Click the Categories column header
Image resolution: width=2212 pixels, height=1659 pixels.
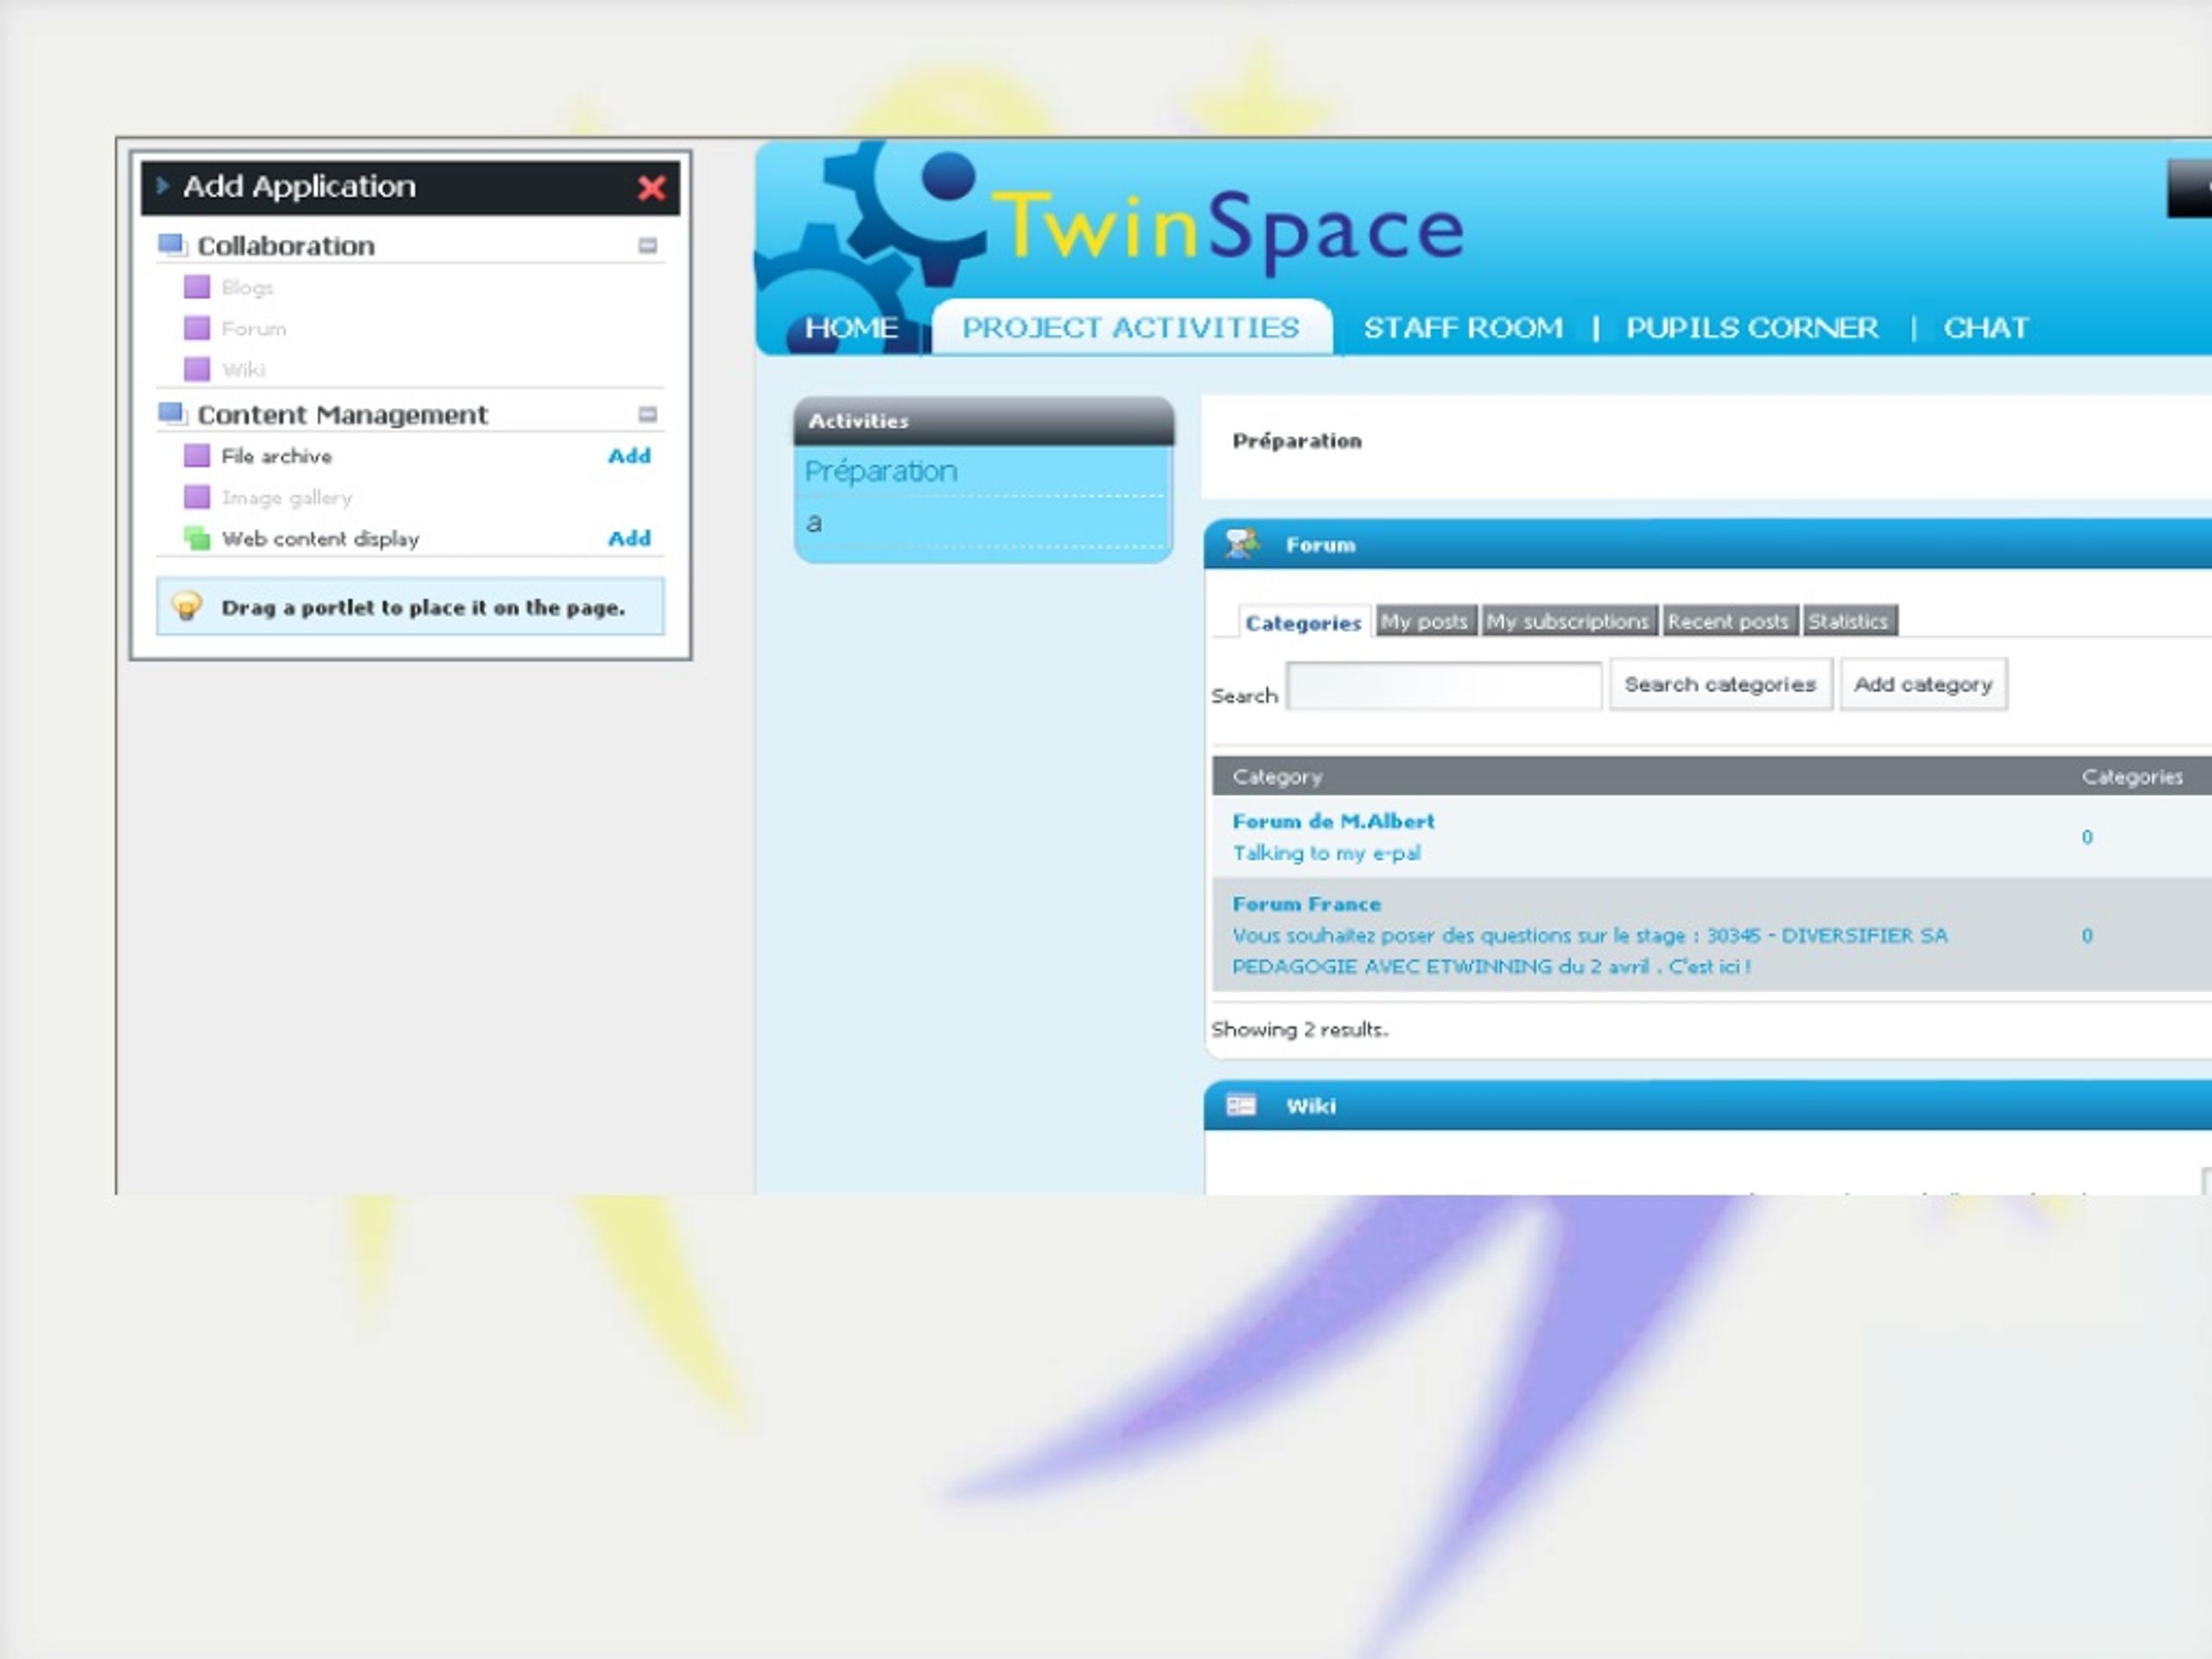[x=2132, y=776]
